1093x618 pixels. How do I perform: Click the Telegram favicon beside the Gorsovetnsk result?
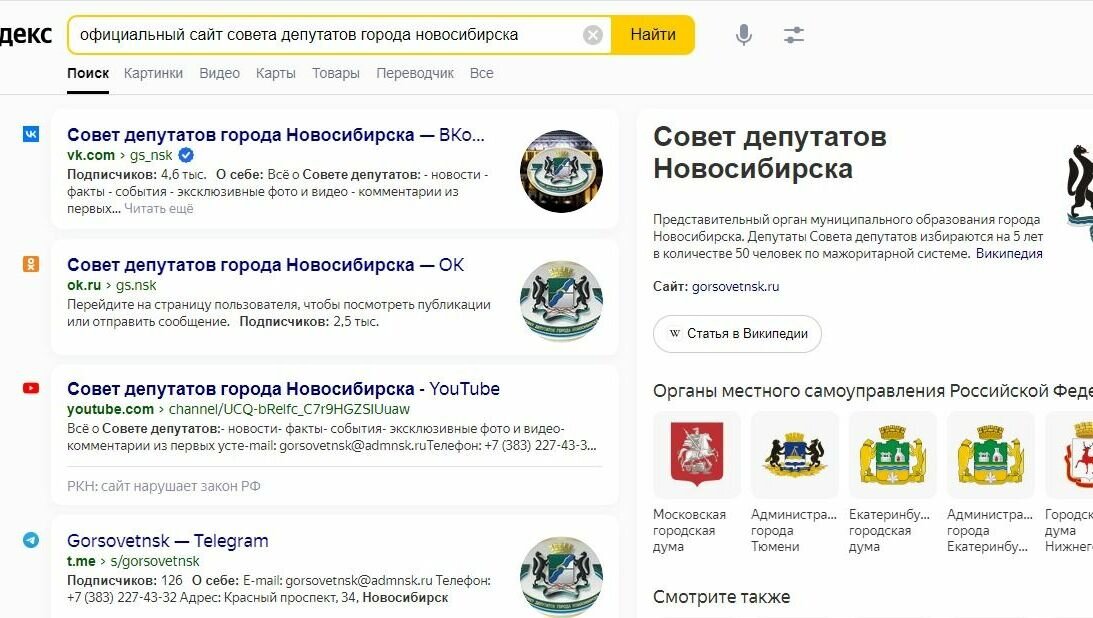31,540
